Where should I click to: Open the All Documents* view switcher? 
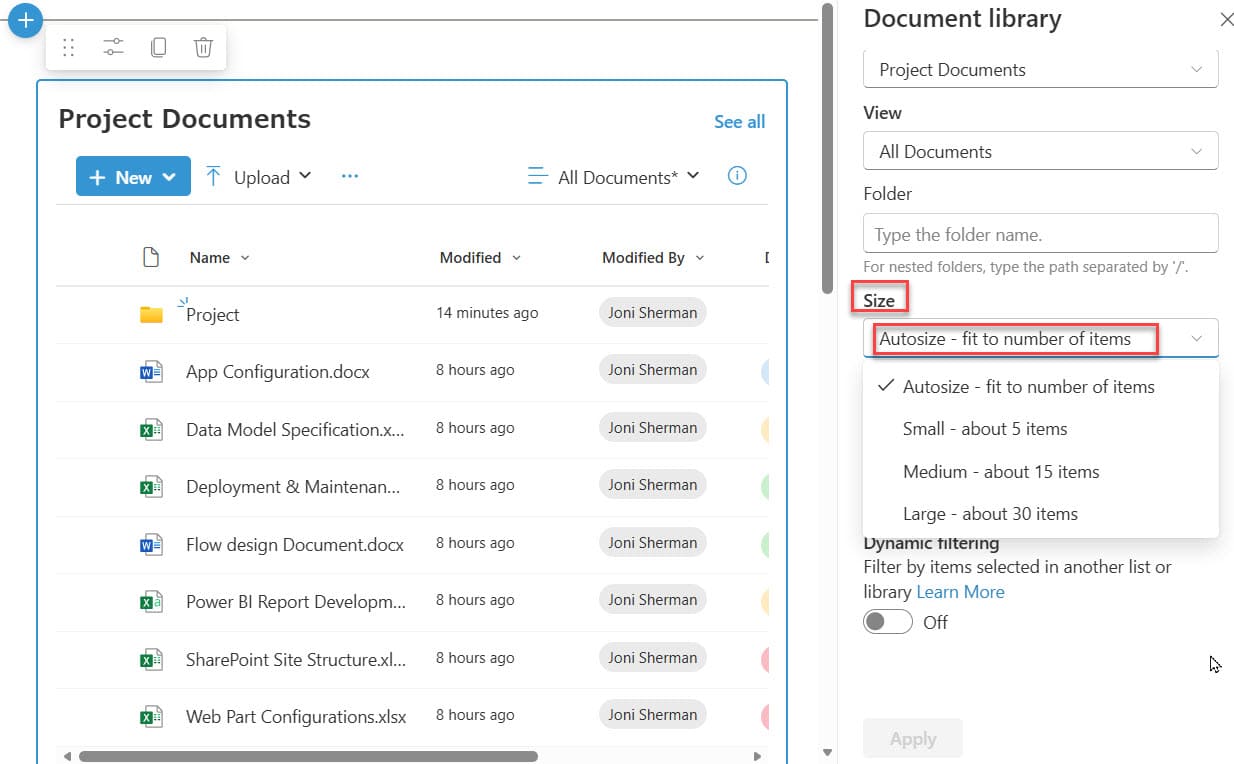click(612, 176)
